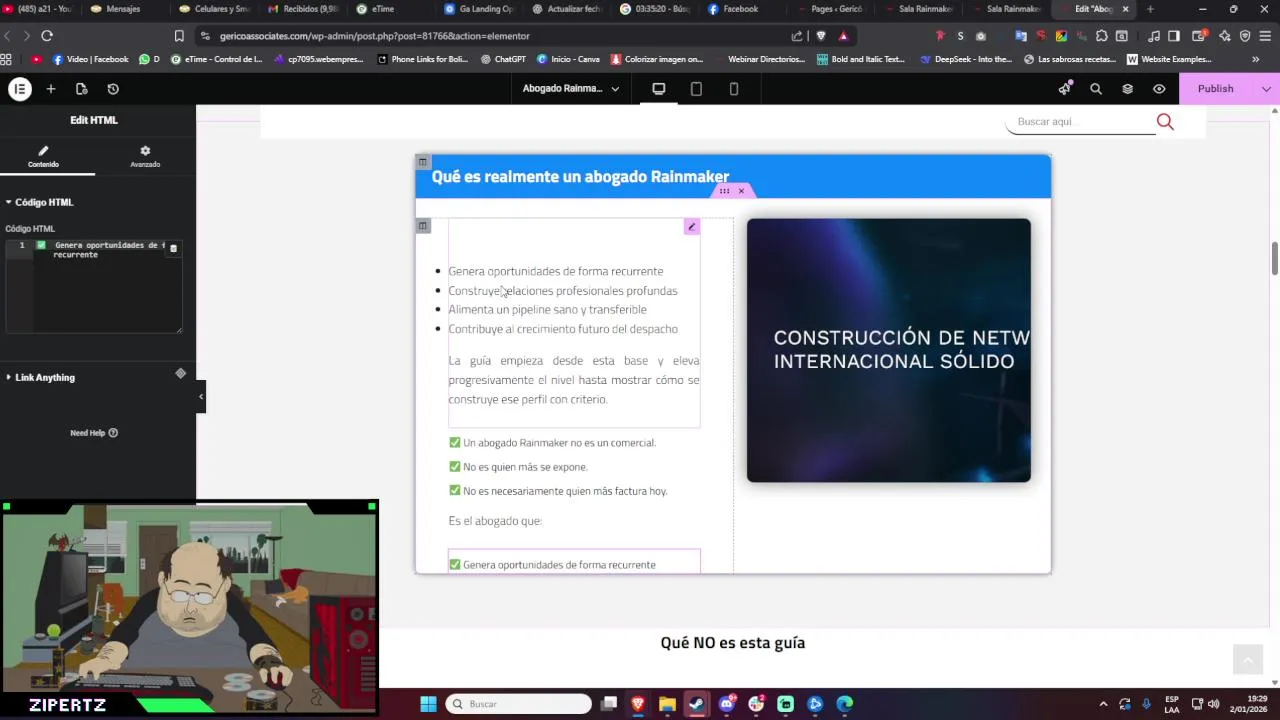Switch to the Contenido tab

[43, 157]
